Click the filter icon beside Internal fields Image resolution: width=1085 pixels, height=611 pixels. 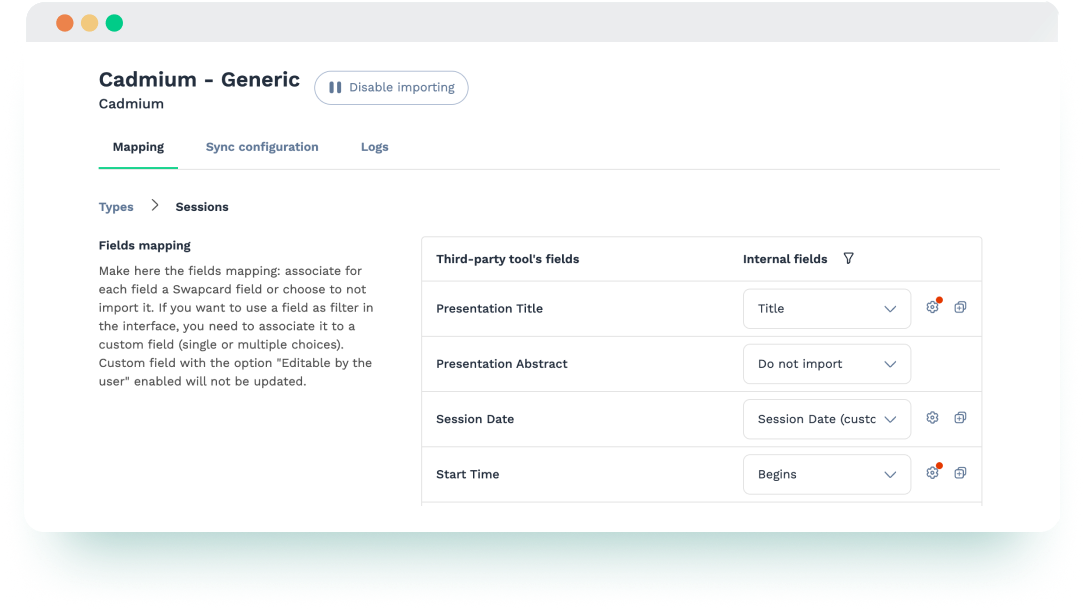(x=848, y=258)
